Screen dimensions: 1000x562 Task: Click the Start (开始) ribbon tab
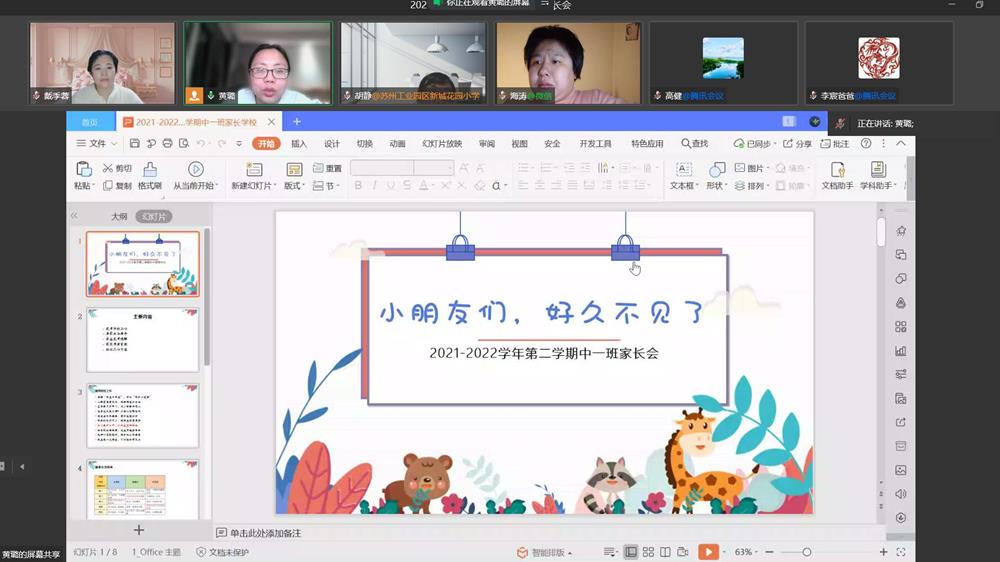pos(266,144)
